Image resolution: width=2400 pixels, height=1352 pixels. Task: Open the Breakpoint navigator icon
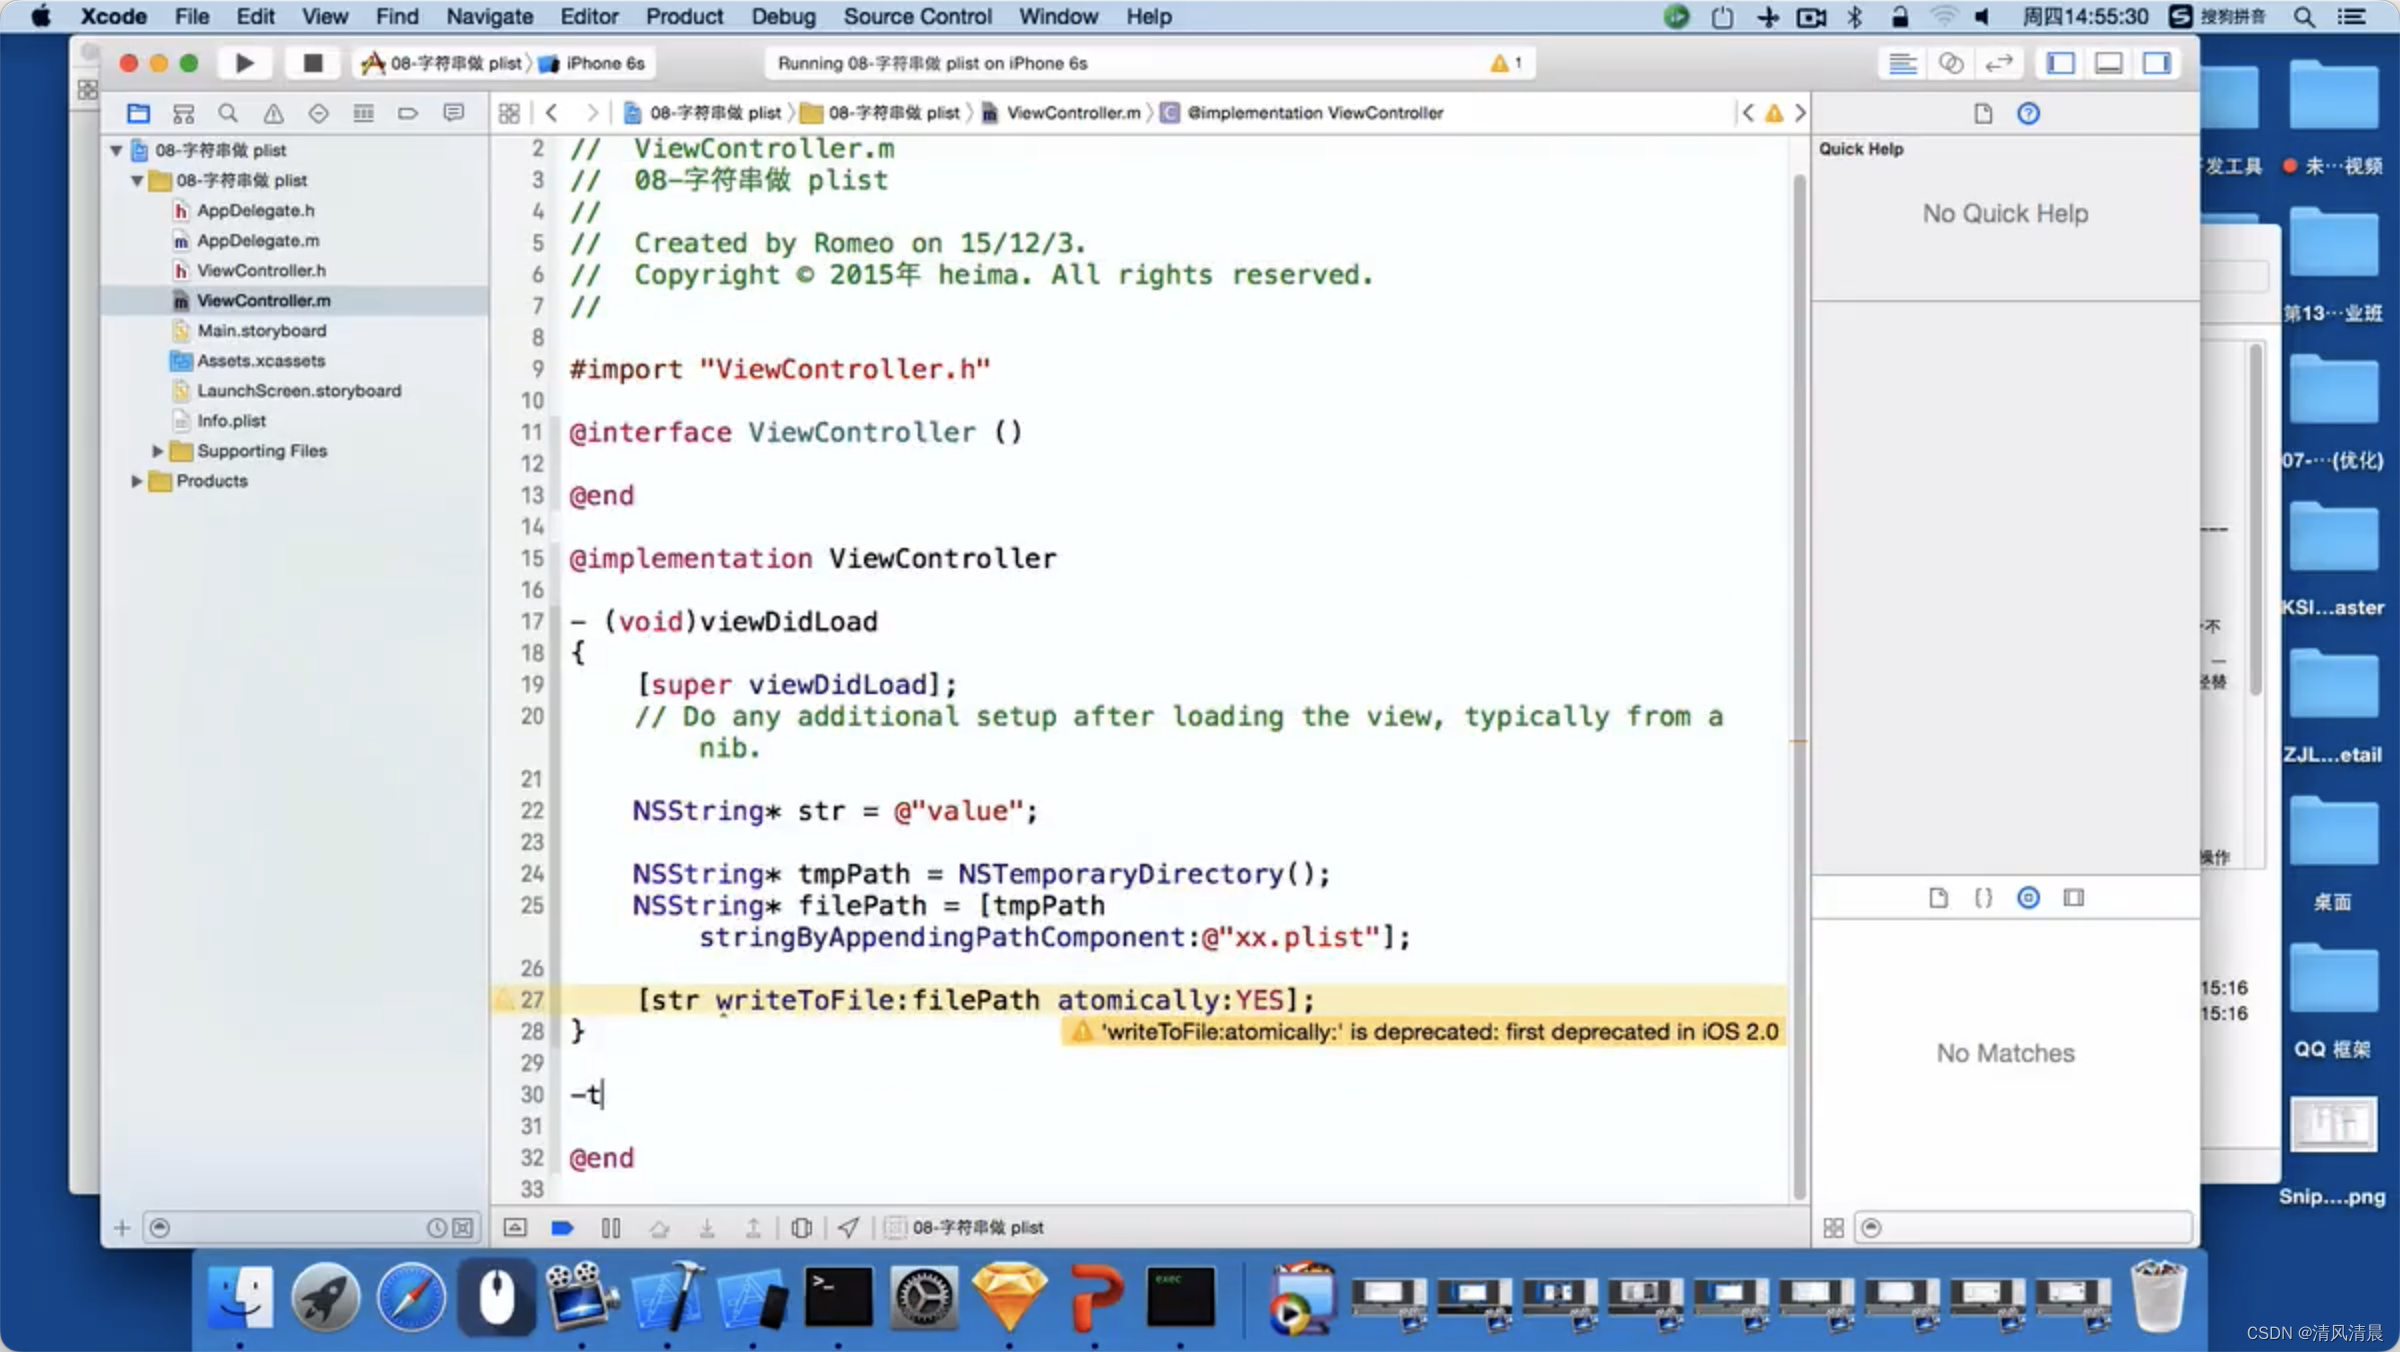tap(408, 113)
